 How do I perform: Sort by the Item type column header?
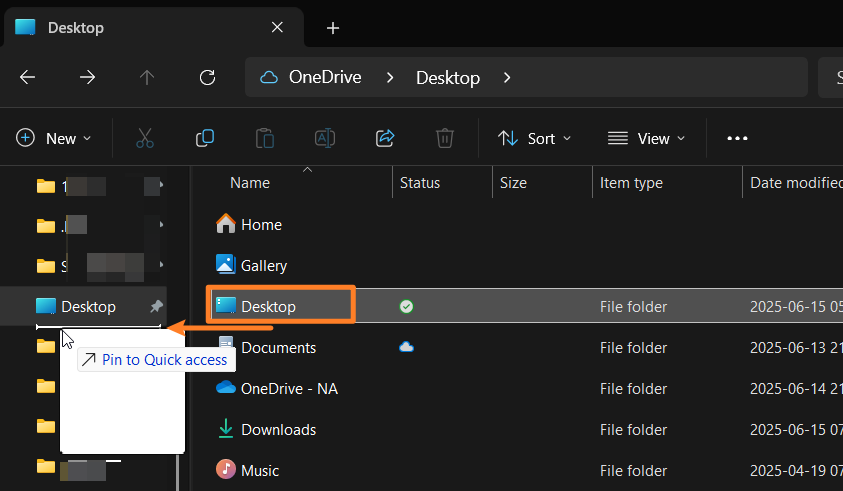[x=631, y=183]
